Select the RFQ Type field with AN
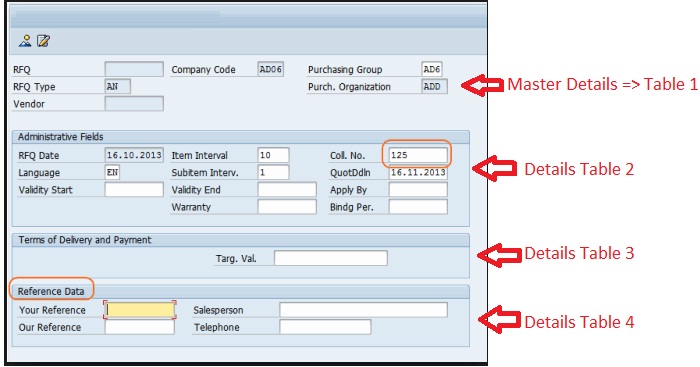This screenshot has width=700, height=367. pyautogui.click(x=118, y=86)
